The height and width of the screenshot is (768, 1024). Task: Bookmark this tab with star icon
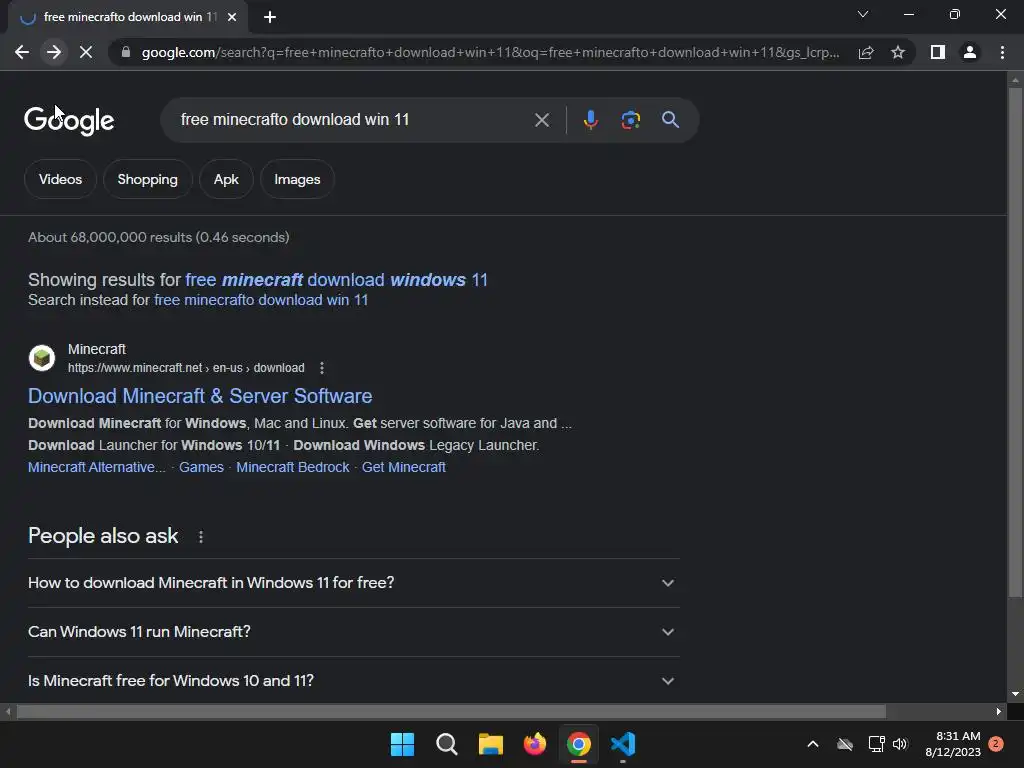coord(898,52)
